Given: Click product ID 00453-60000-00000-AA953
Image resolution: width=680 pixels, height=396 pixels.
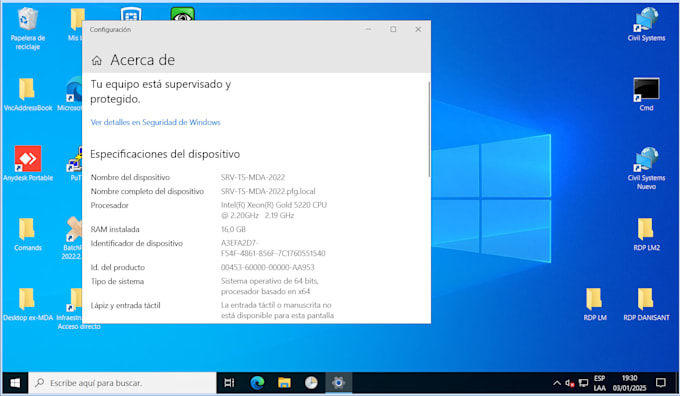Looking at the screenshot, I should tap(268, 268).
